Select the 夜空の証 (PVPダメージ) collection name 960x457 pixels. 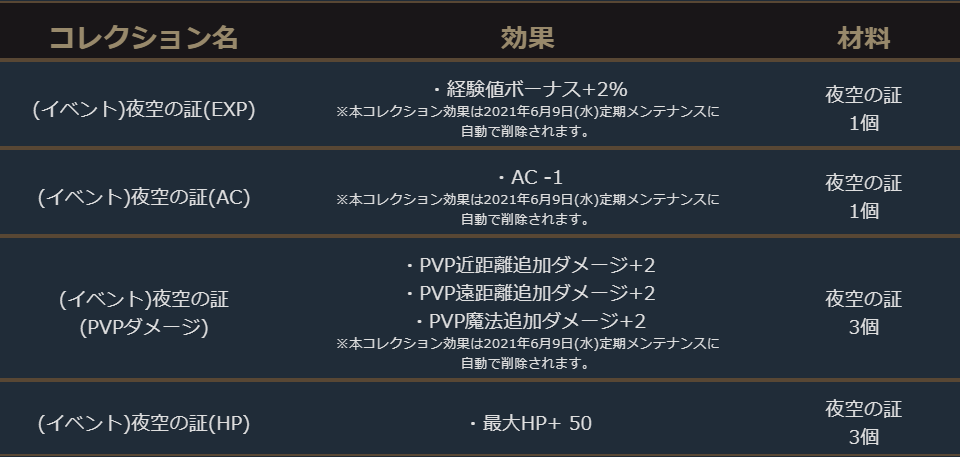(144, 312)
